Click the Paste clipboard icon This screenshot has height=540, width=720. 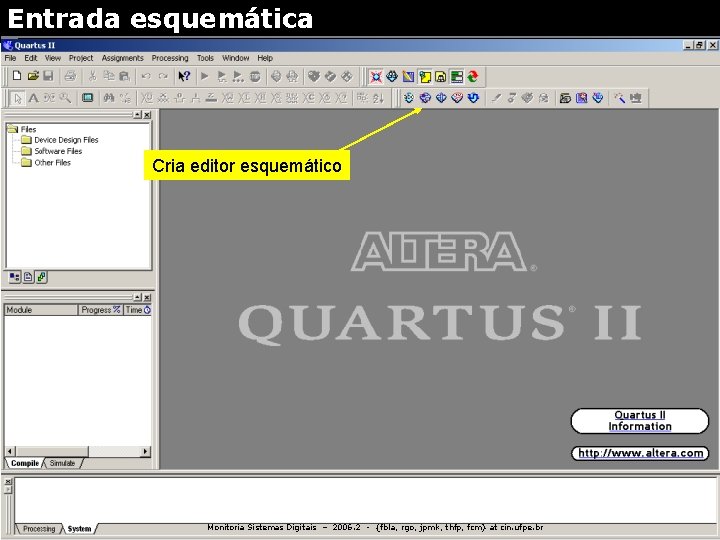click(x=124, y=76)
